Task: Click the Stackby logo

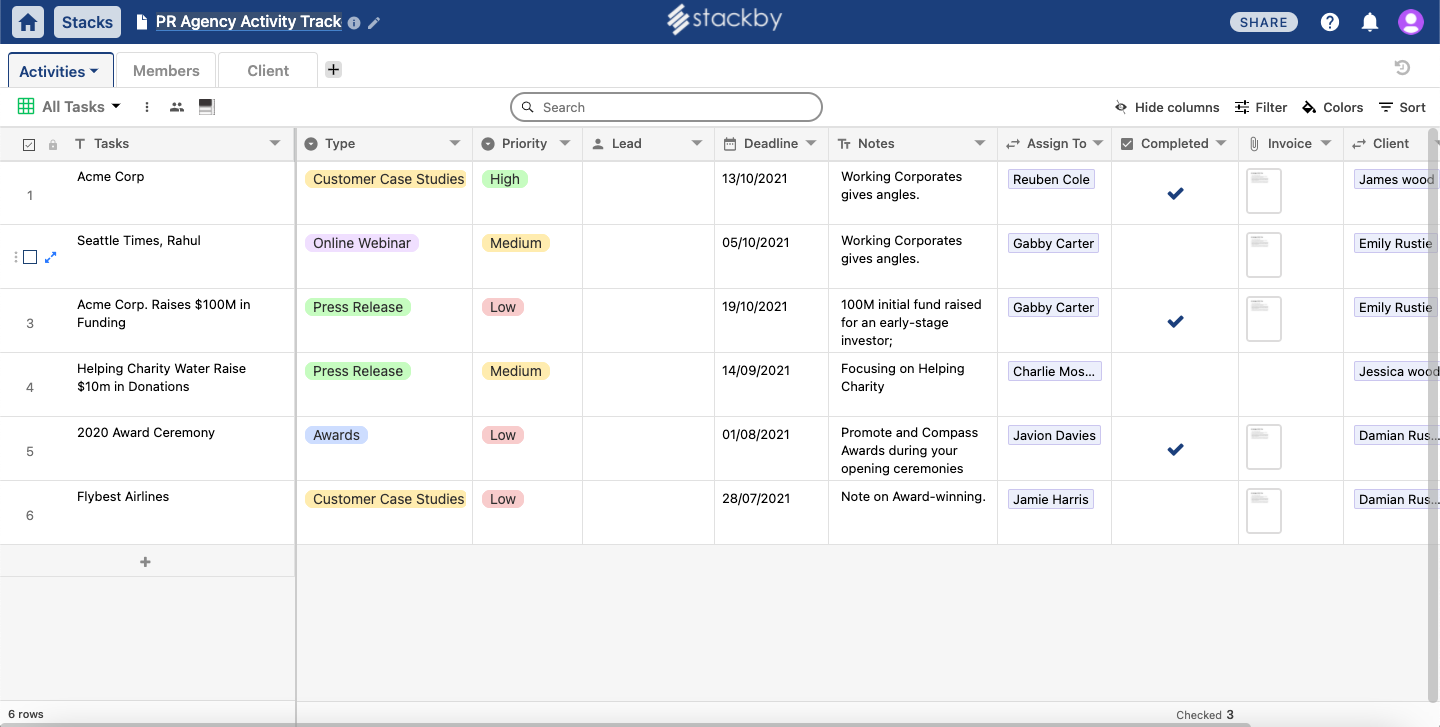Action: [725, 20]
